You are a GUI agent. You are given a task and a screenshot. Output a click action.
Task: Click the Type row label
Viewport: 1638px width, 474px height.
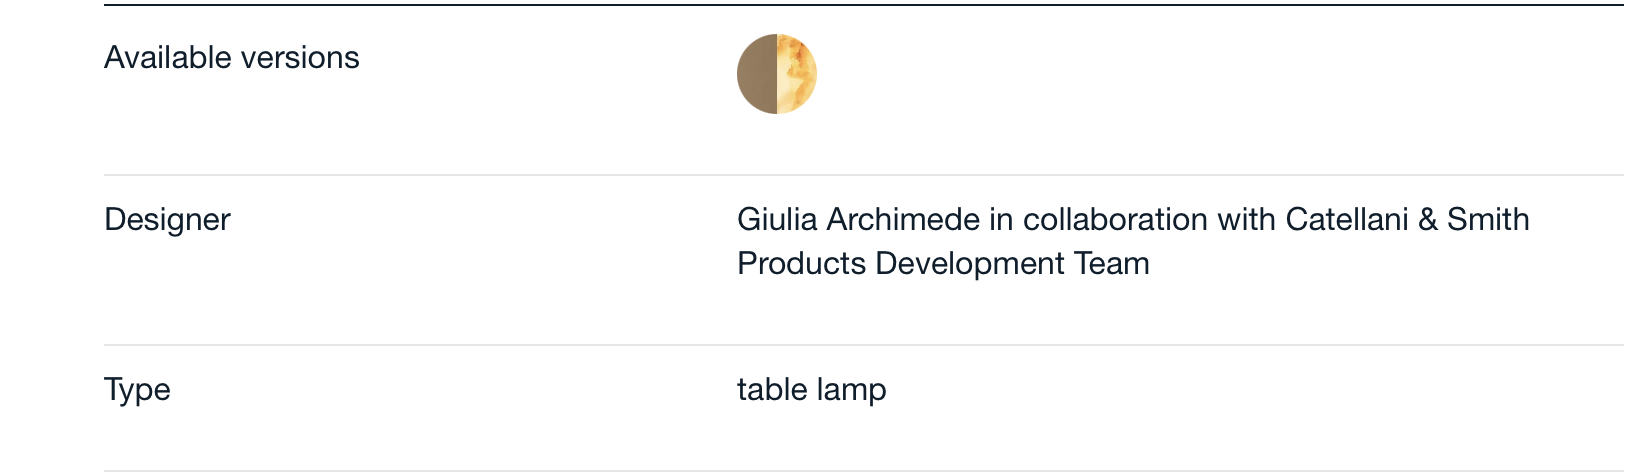[137, 390]
